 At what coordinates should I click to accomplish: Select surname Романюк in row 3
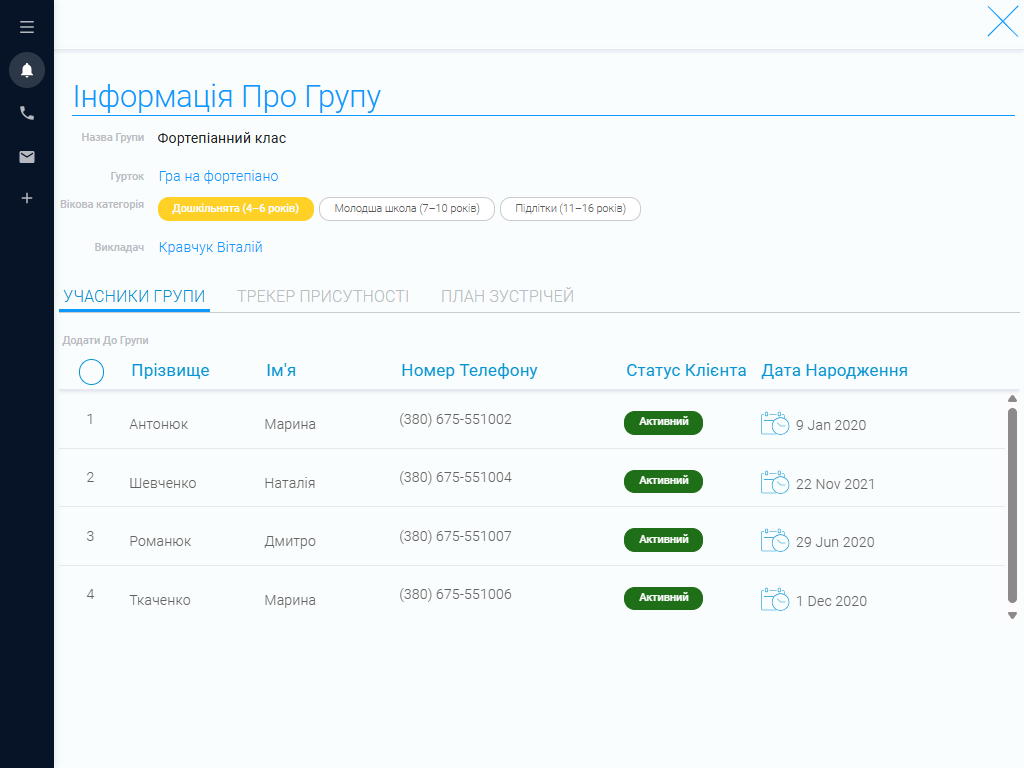(160, 541)
